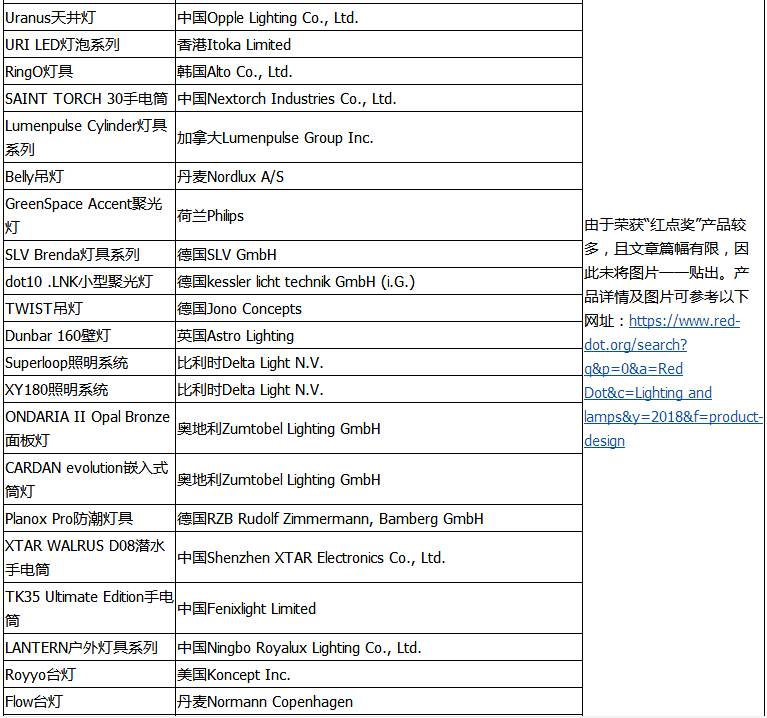The image size is (767, 718).
Task: Click '丹麦Nordlux A/S' cell
Action: (379, 176)
